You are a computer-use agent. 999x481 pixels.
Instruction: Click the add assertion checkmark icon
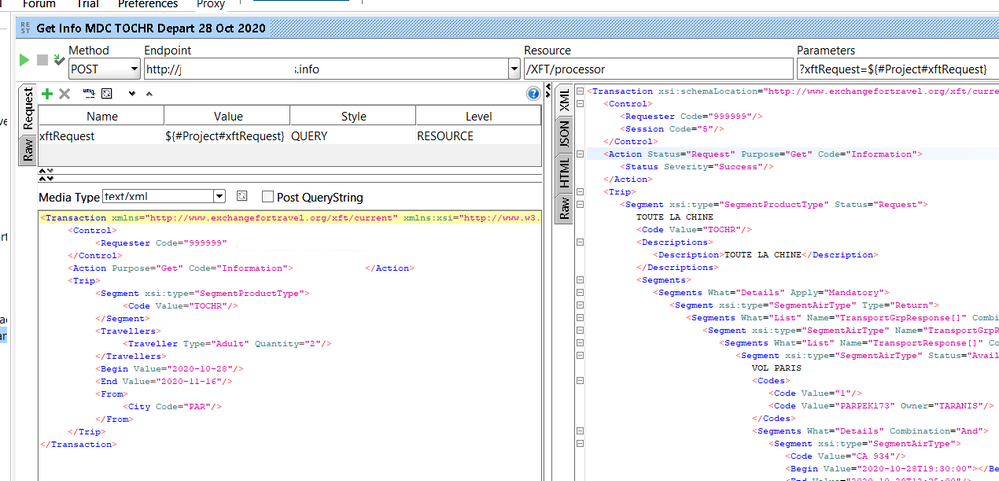(58, 61)
